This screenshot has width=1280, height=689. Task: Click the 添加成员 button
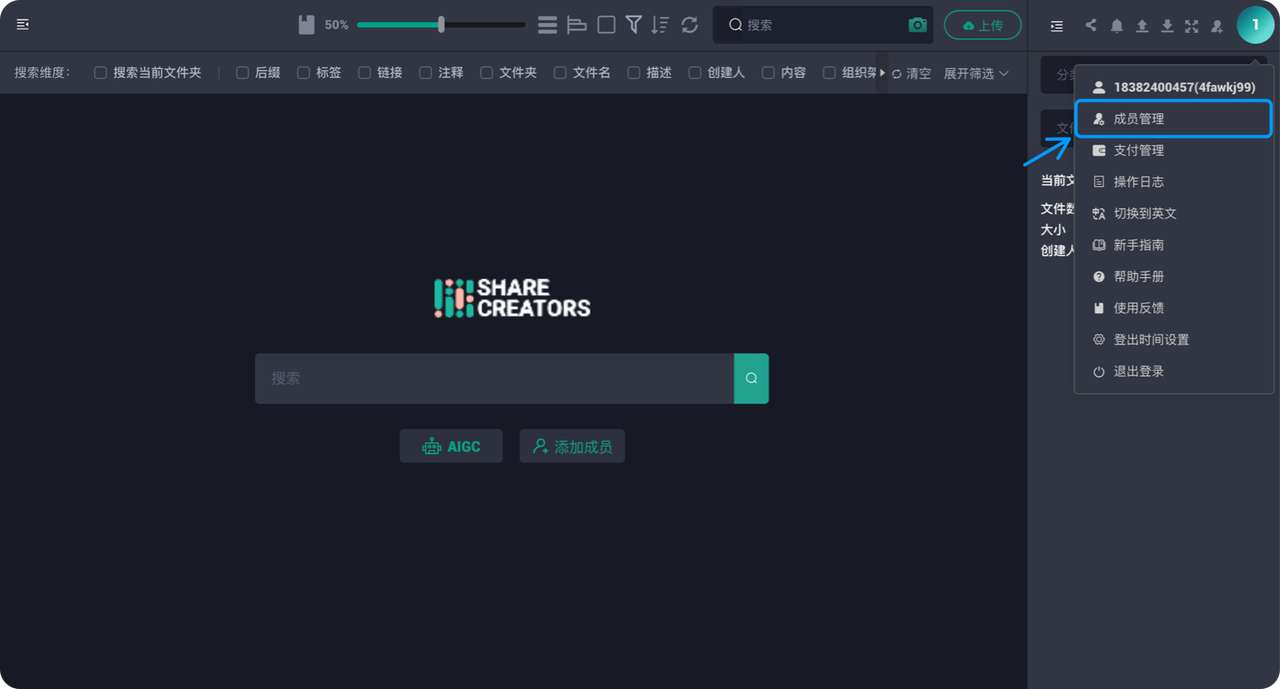pos(572,446)
